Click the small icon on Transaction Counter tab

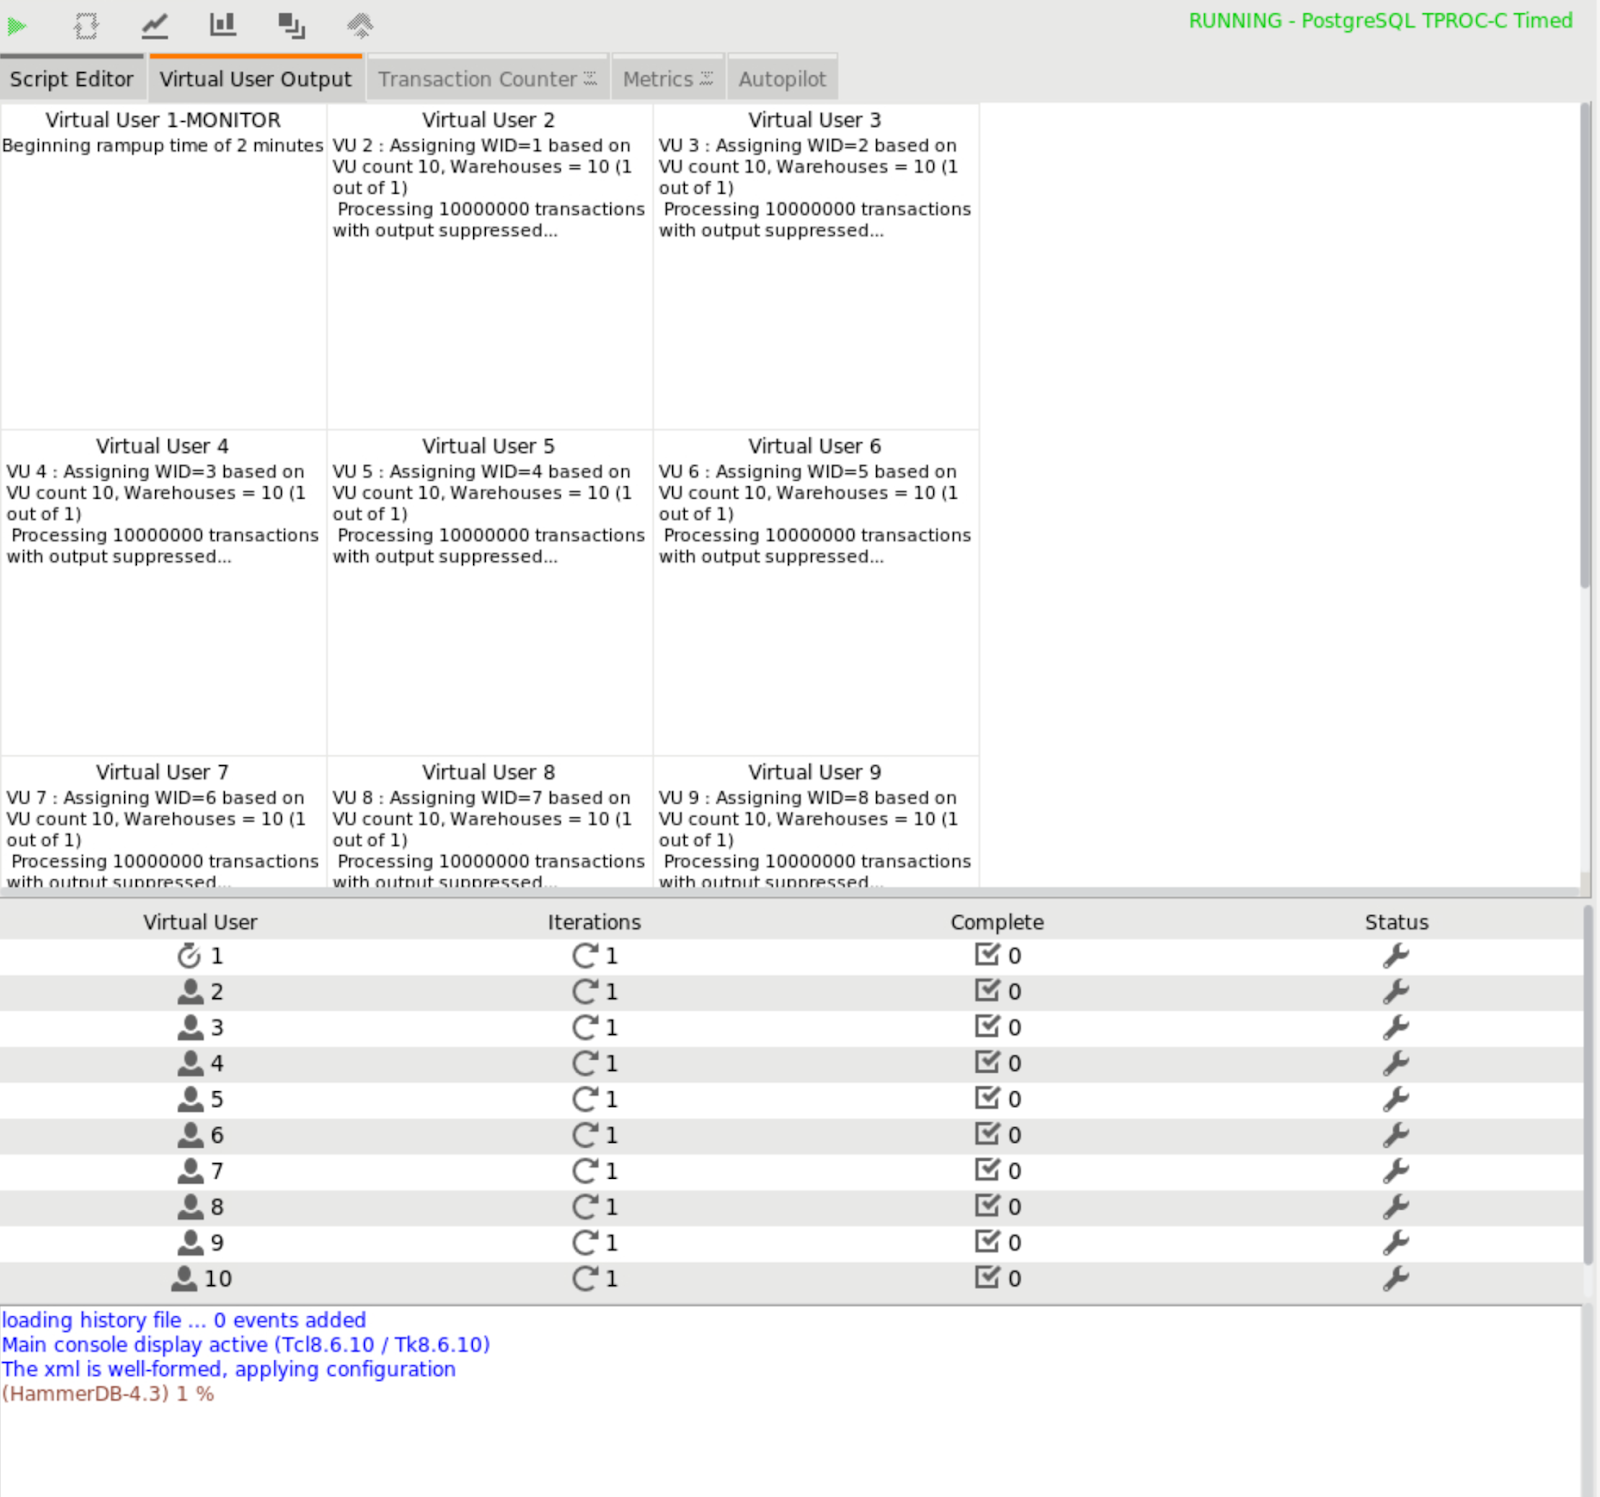590,78
